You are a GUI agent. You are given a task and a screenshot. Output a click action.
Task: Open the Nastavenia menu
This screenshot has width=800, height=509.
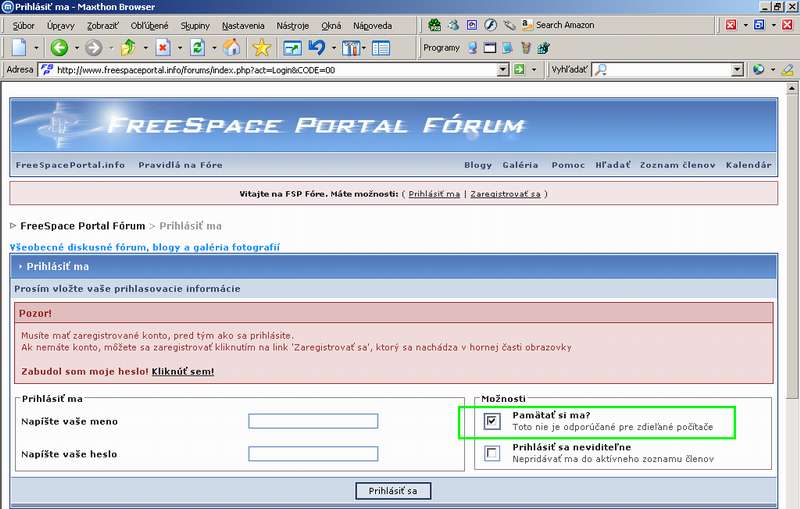click(x=243, y=26)
